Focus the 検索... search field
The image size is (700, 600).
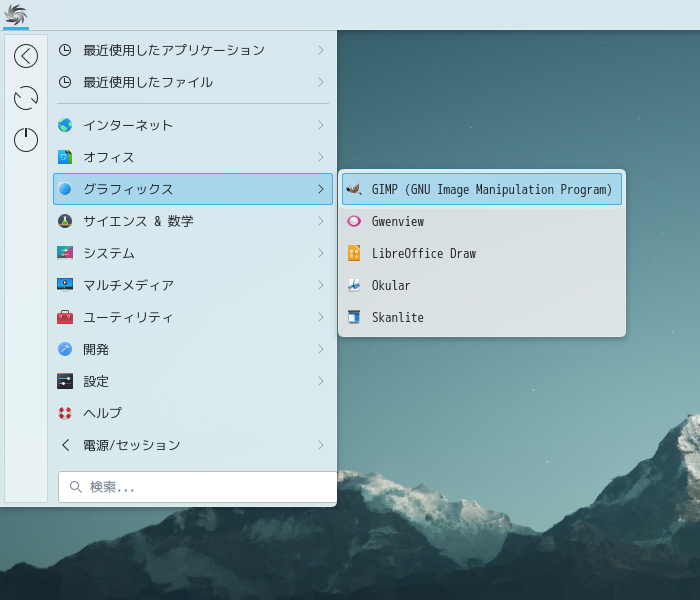point(198,487)
